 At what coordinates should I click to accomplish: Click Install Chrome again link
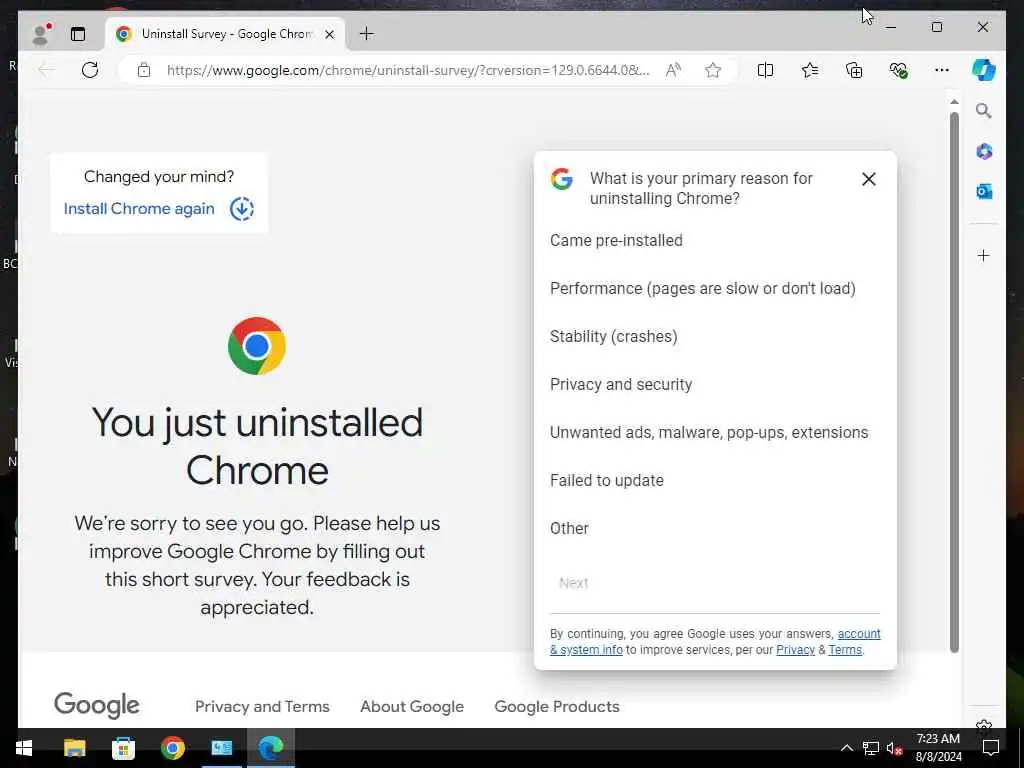[139, 208]
